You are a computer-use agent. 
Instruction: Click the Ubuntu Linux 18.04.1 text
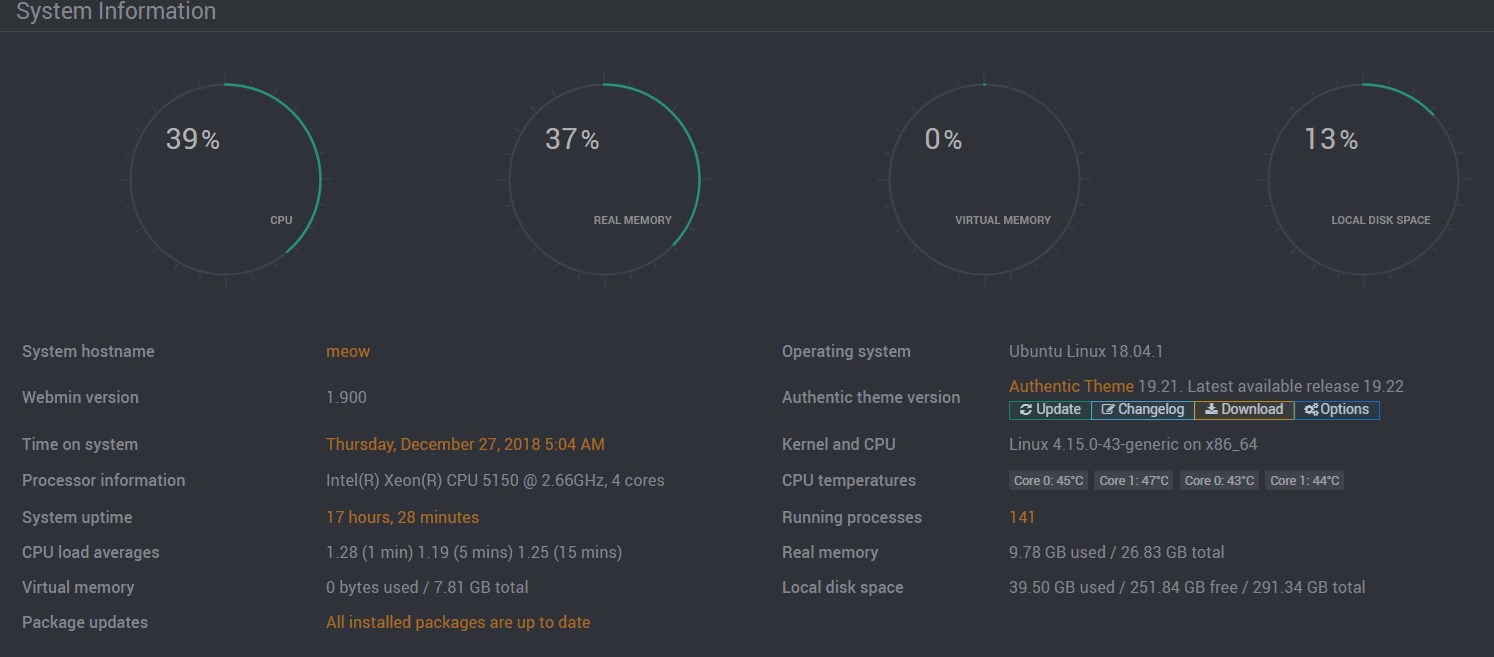click(1086, 351)
